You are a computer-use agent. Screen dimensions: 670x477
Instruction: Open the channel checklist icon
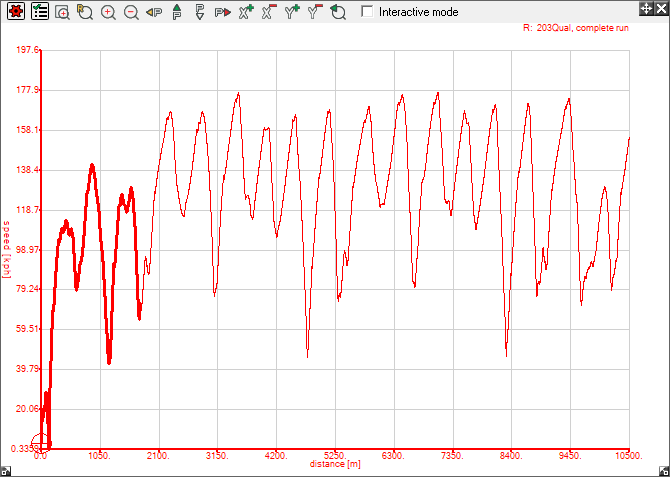[39, 12]
